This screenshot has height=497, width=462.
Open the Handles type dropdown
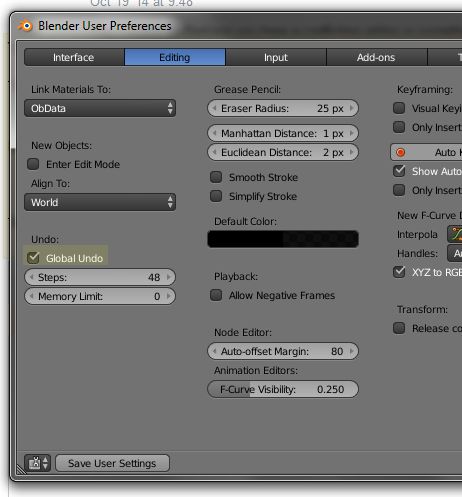pos(455,253)
